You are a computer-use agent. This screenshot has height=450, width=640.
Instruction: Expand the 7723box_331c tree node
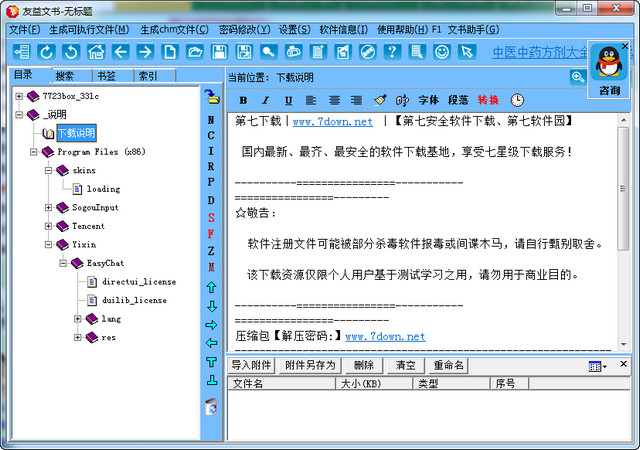point(19,96)
